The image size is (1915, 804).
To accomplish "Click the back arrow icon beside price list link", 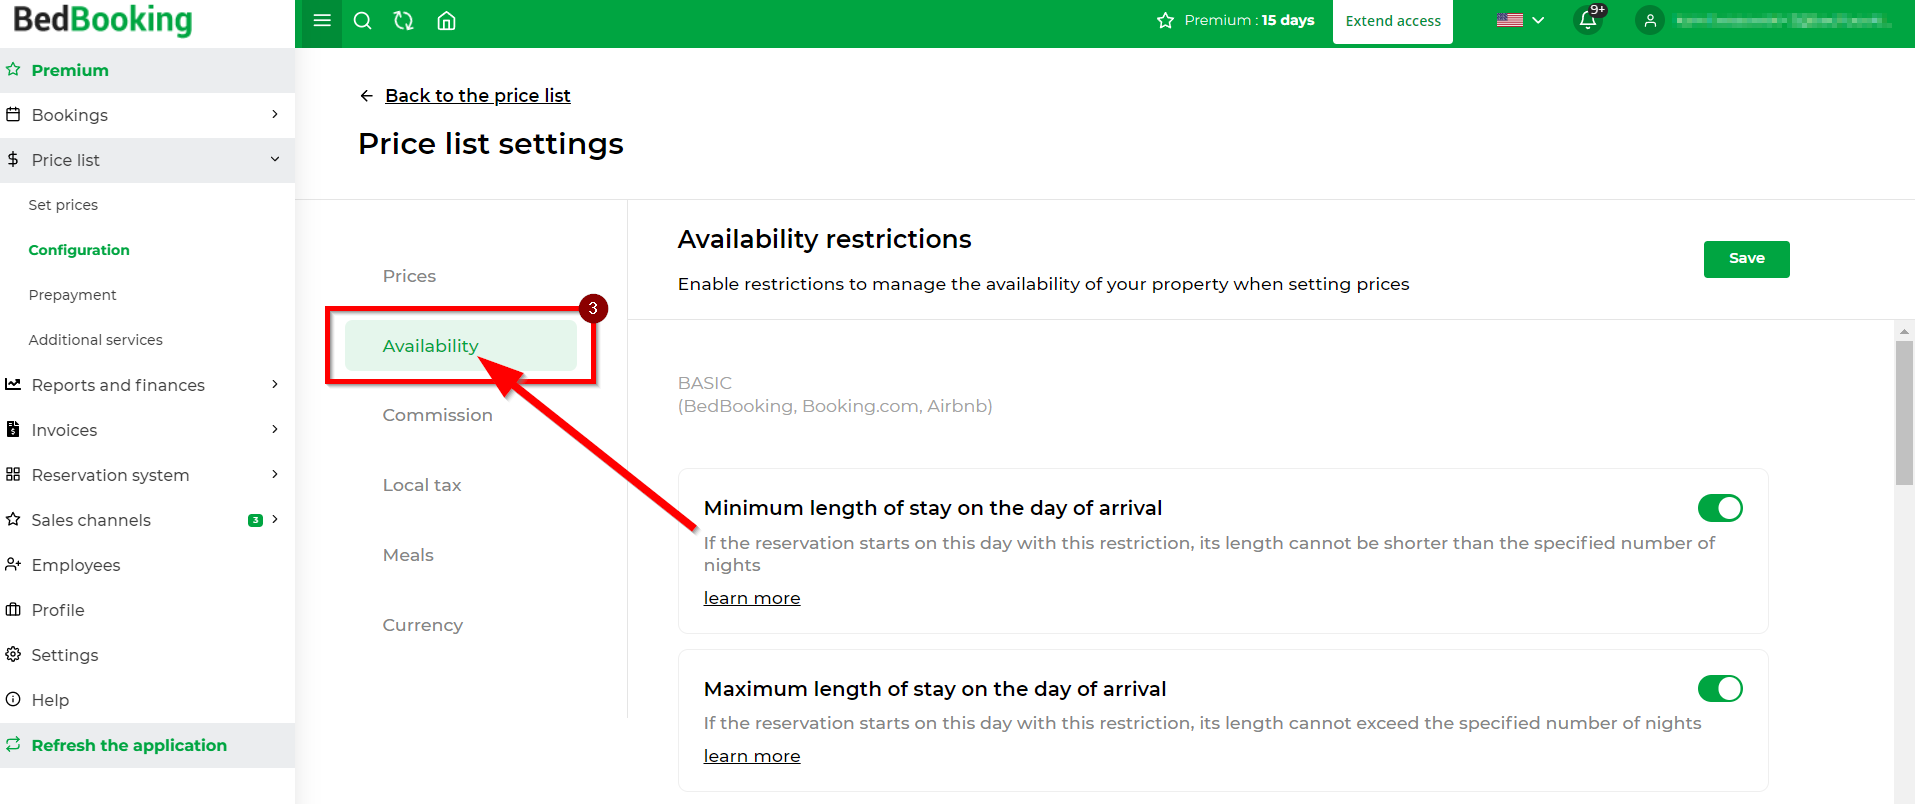I will pos(366,96).
